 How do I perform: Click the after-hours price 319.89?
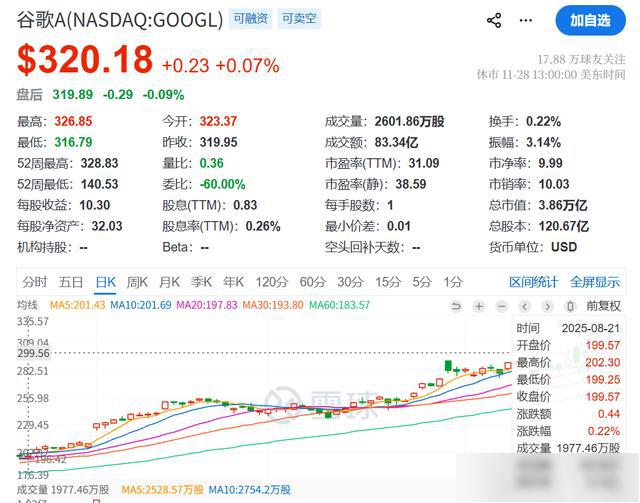pos(73,95)
